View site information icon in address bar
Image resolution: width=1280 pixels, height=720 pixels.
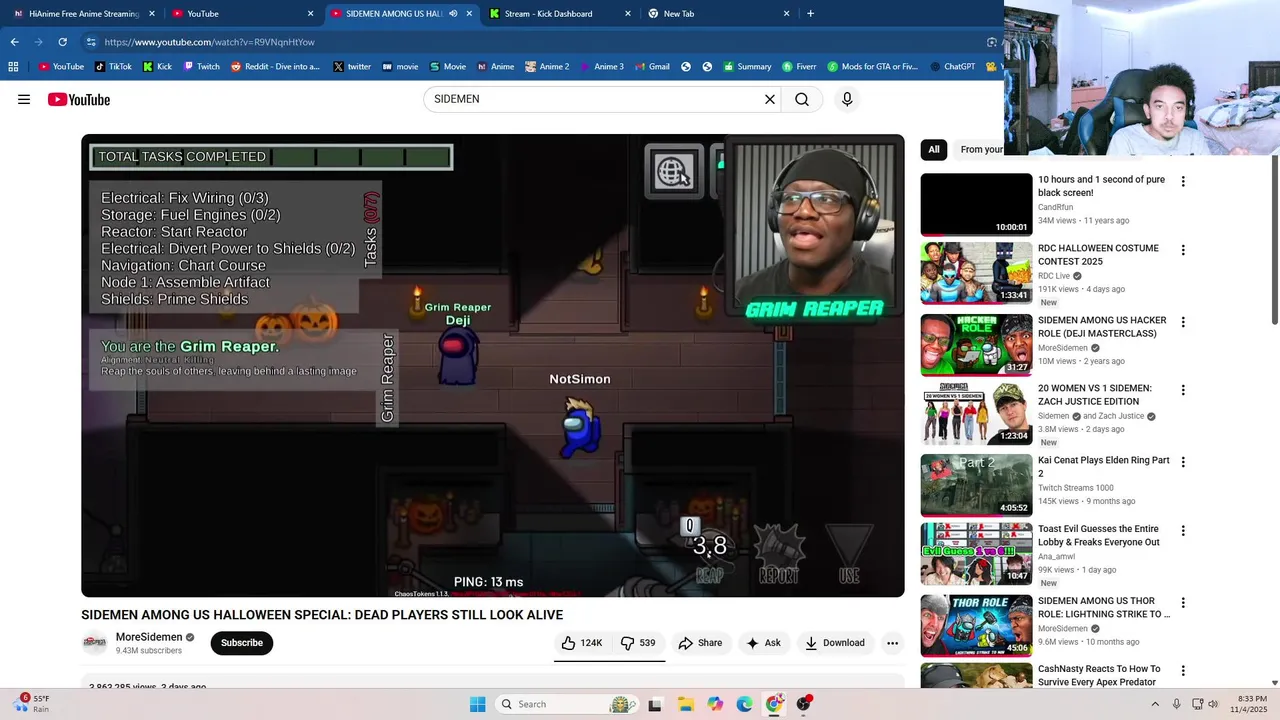click(x=91, y=42)
